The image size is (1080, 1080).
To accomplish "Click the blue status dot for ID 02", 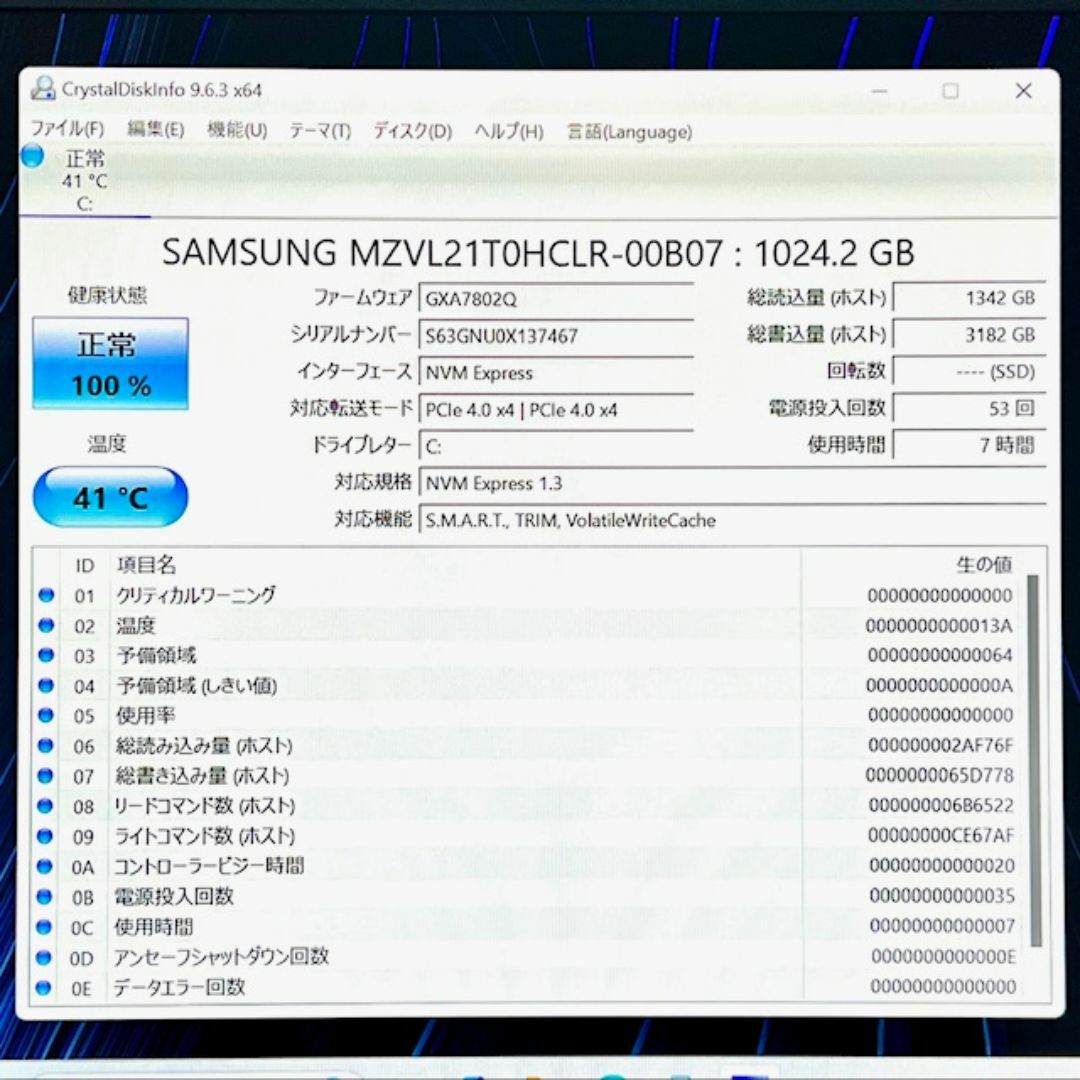I will point(46,625).
